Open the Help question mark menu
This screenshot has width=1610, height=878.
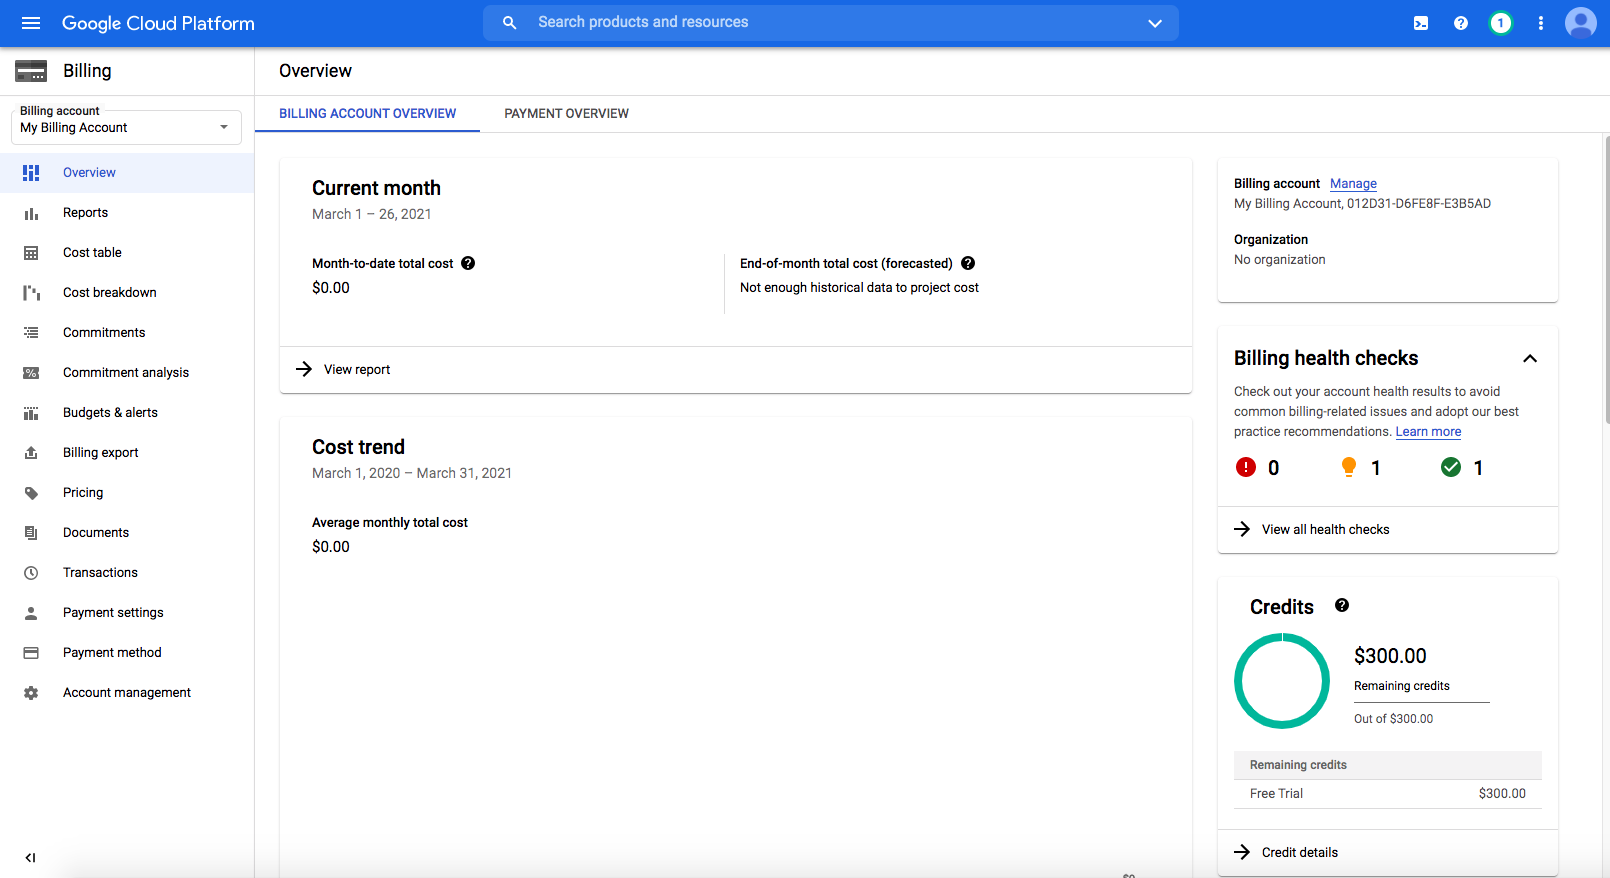1460,23
